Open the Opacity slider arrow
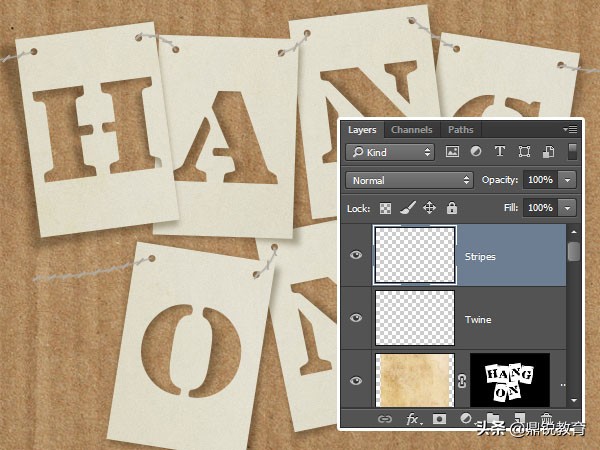600x450 pixels. [568, 180]
